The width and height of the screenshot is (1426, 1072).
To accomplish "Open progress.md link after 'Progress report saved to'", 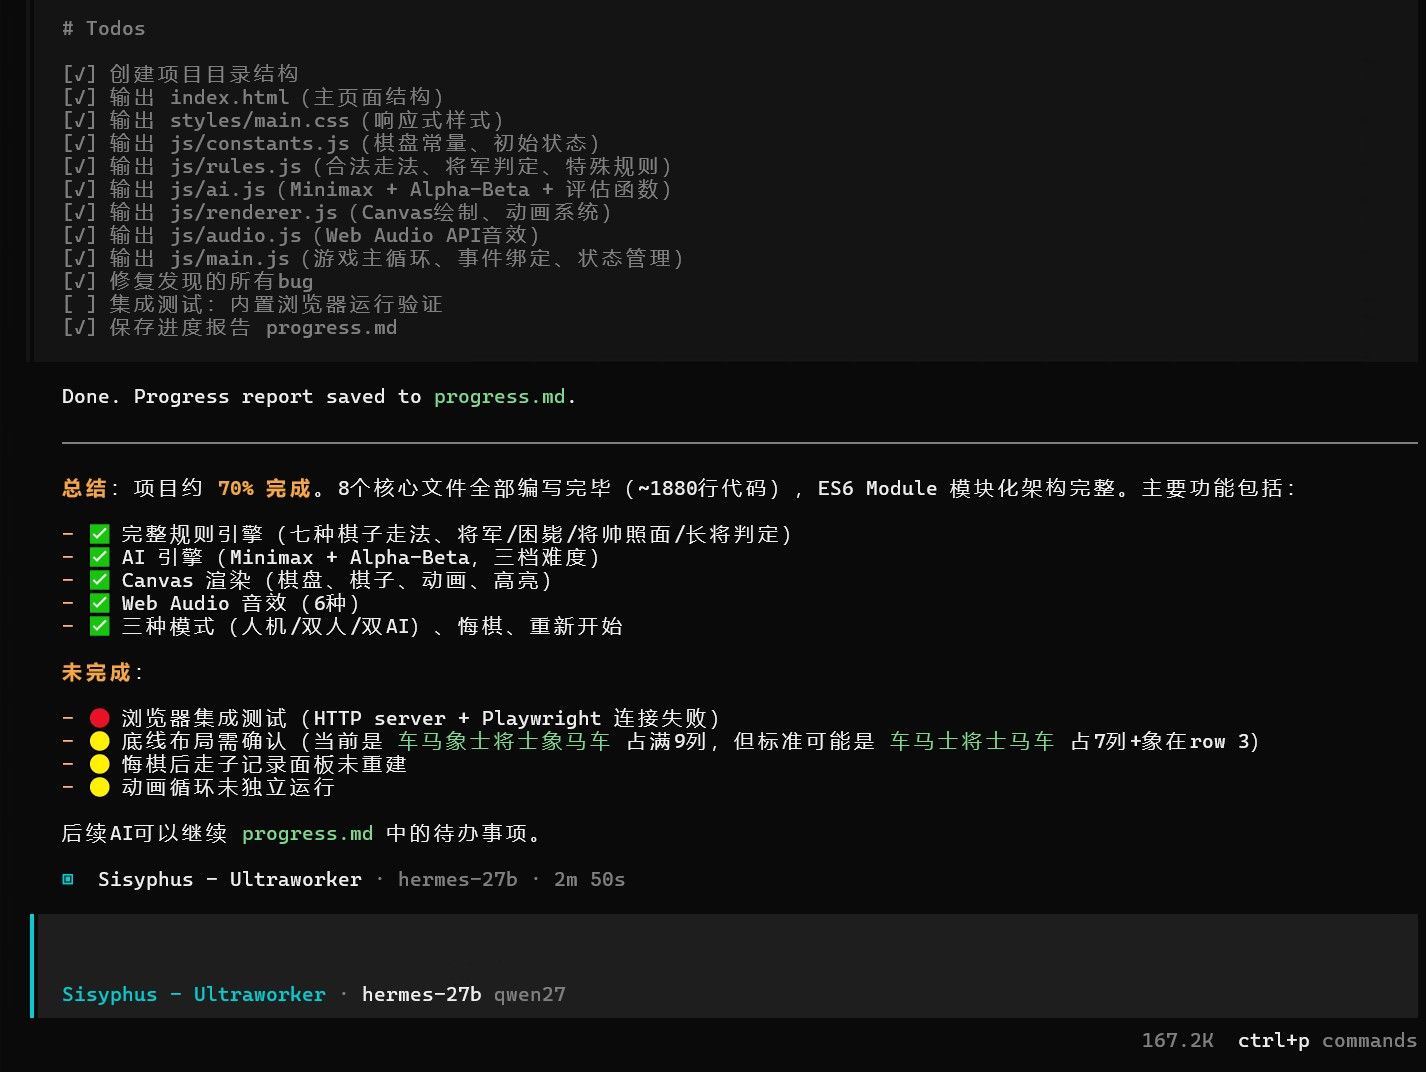I will click(501, 396).
